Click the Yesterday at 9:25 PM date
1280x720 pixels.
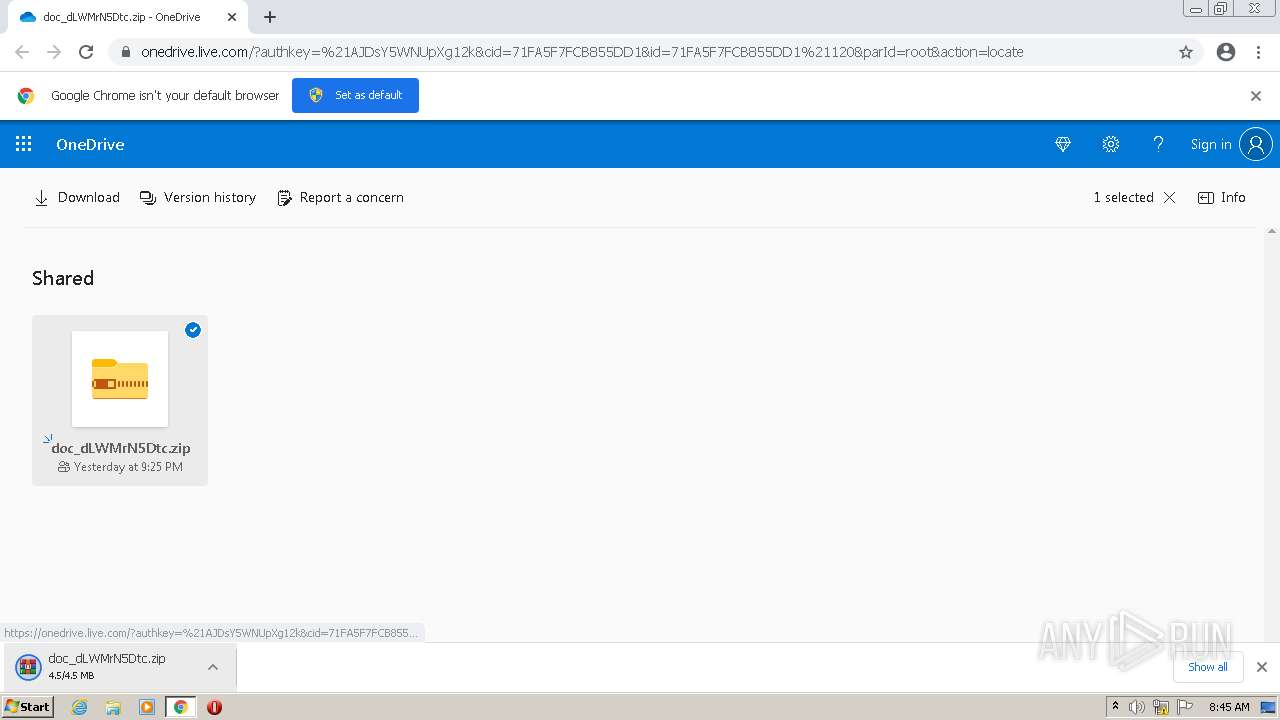(128, 467)
